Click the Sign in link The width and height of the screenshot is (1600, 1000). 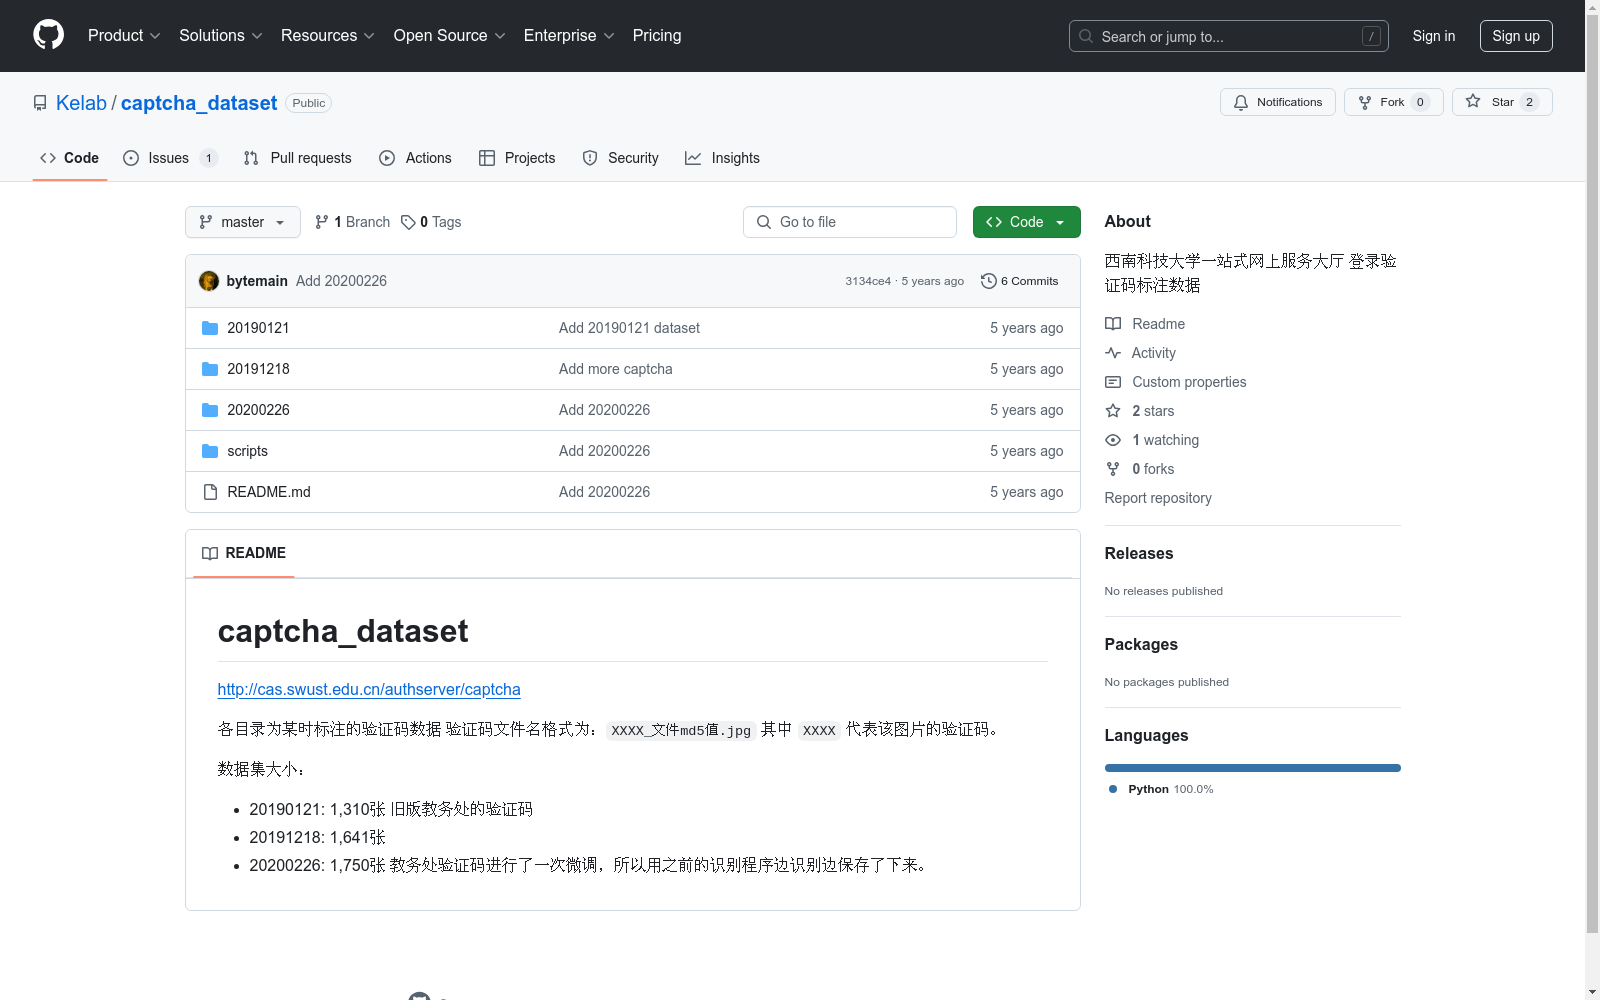click(1434, 36)
